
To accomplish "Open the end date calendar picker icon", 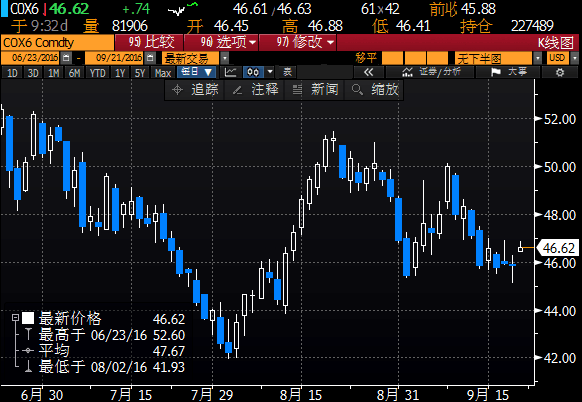I will [x=150, y=58].
